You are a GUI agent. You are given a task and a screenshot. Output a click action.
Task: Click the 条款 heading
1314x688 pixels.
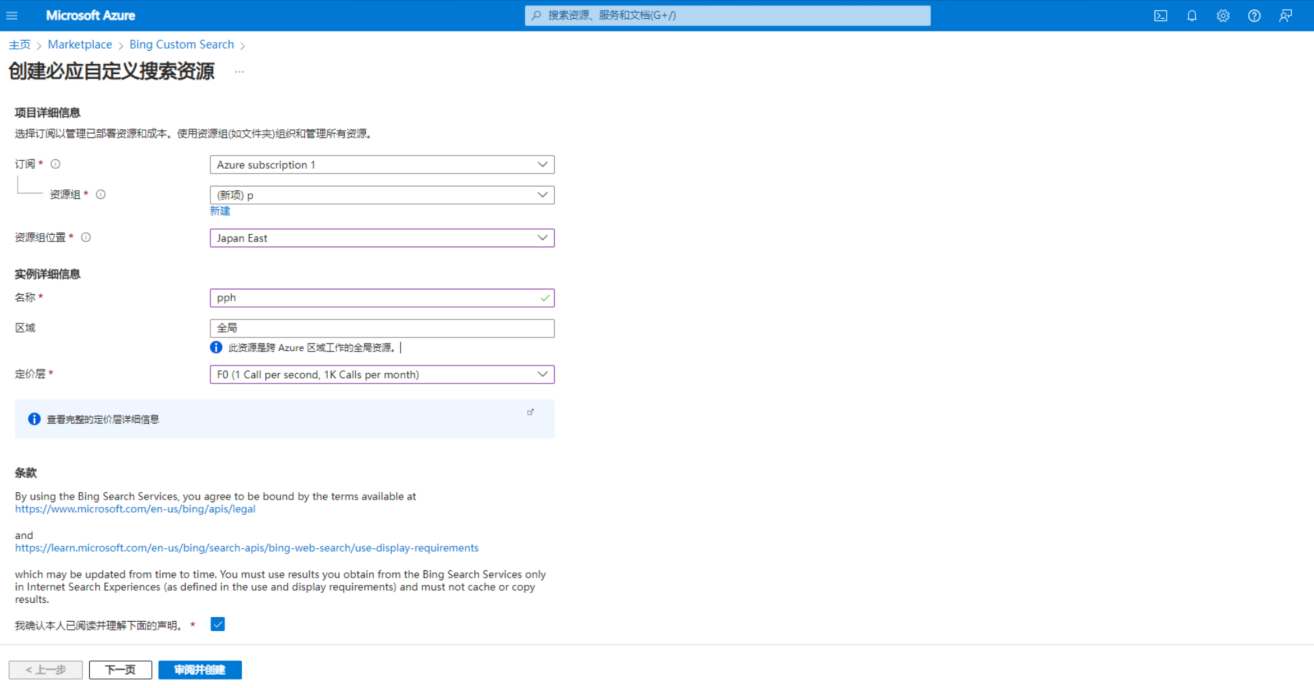point(26,472)
